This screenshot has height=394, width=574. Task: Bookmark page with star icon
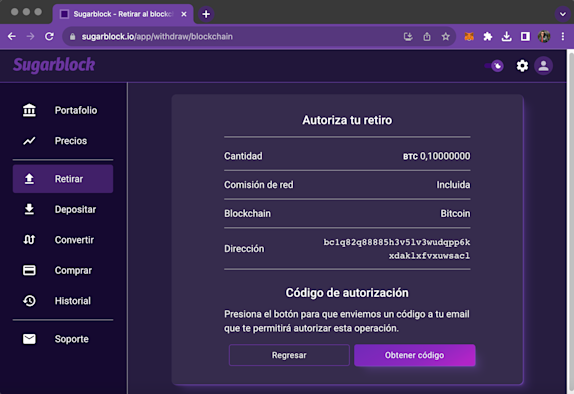445,37
